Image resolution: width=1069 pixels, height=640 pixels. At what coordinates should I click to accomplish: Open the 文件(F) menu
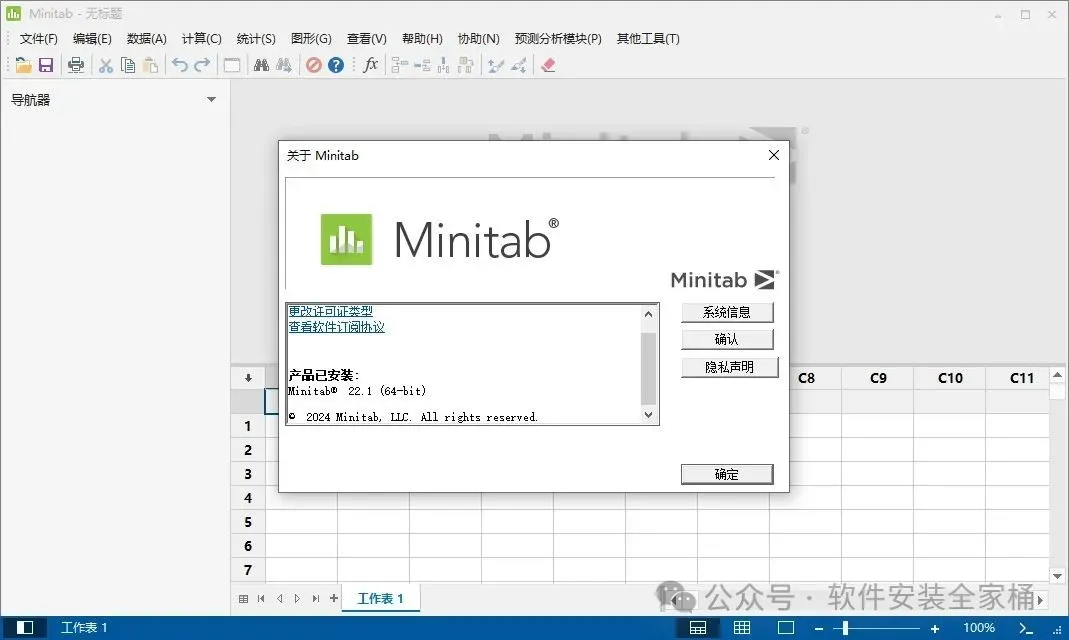coord(38,39)
